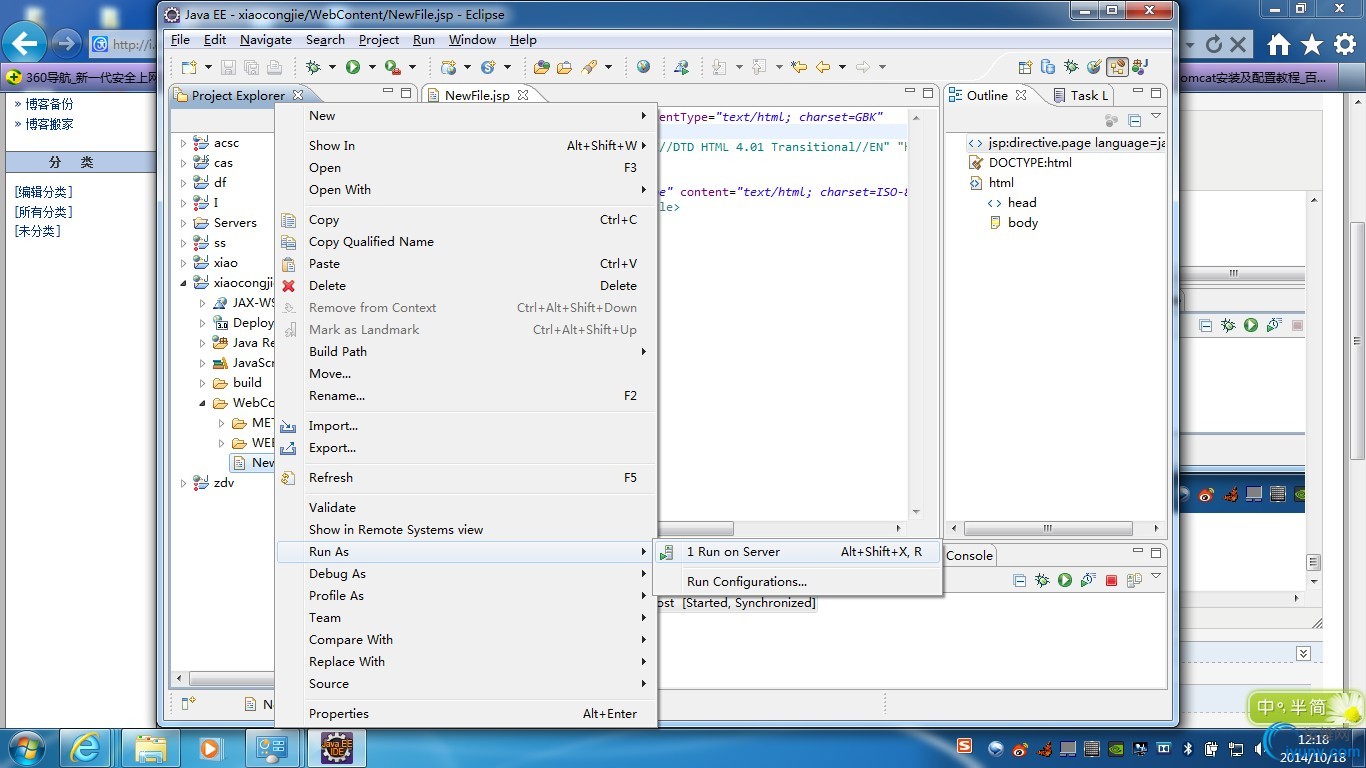
Task: Select Debug As in the context menu
Action: tap(466, 574)
